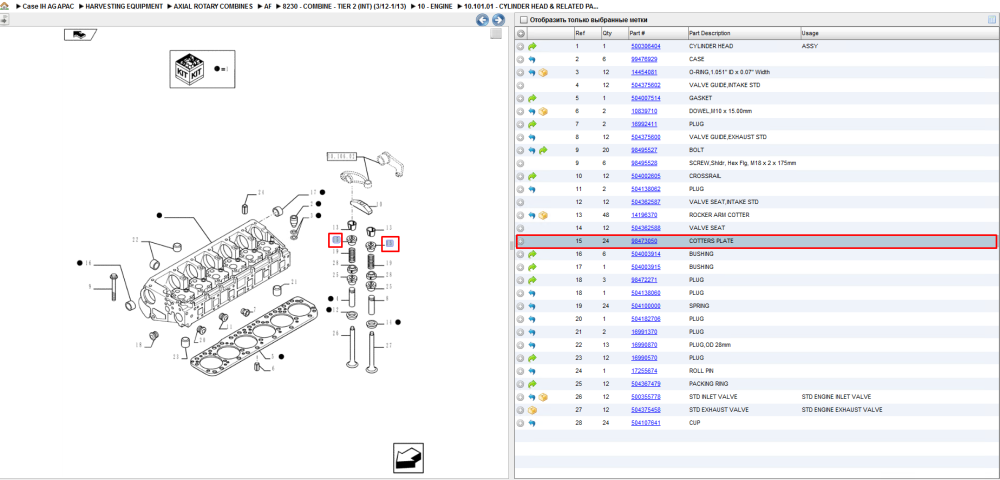Click the panel toggle icon at left edge

tap(4, 20)
